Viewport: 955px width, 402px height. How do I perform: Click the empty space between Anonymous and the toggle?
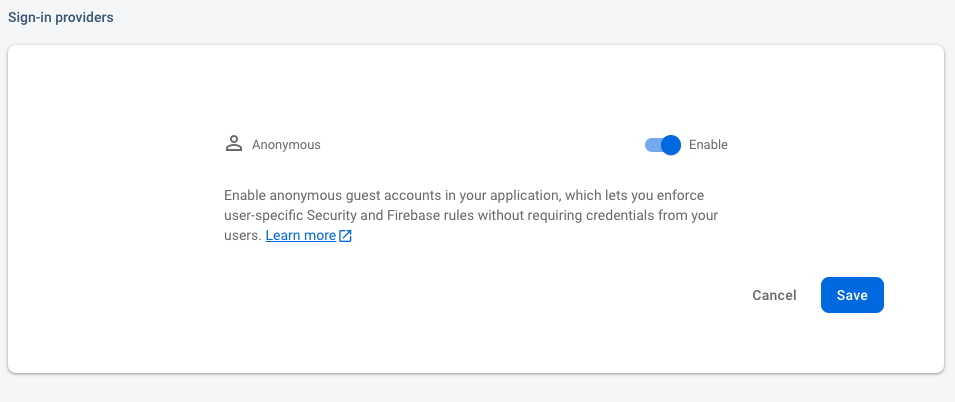pos(480,145)
